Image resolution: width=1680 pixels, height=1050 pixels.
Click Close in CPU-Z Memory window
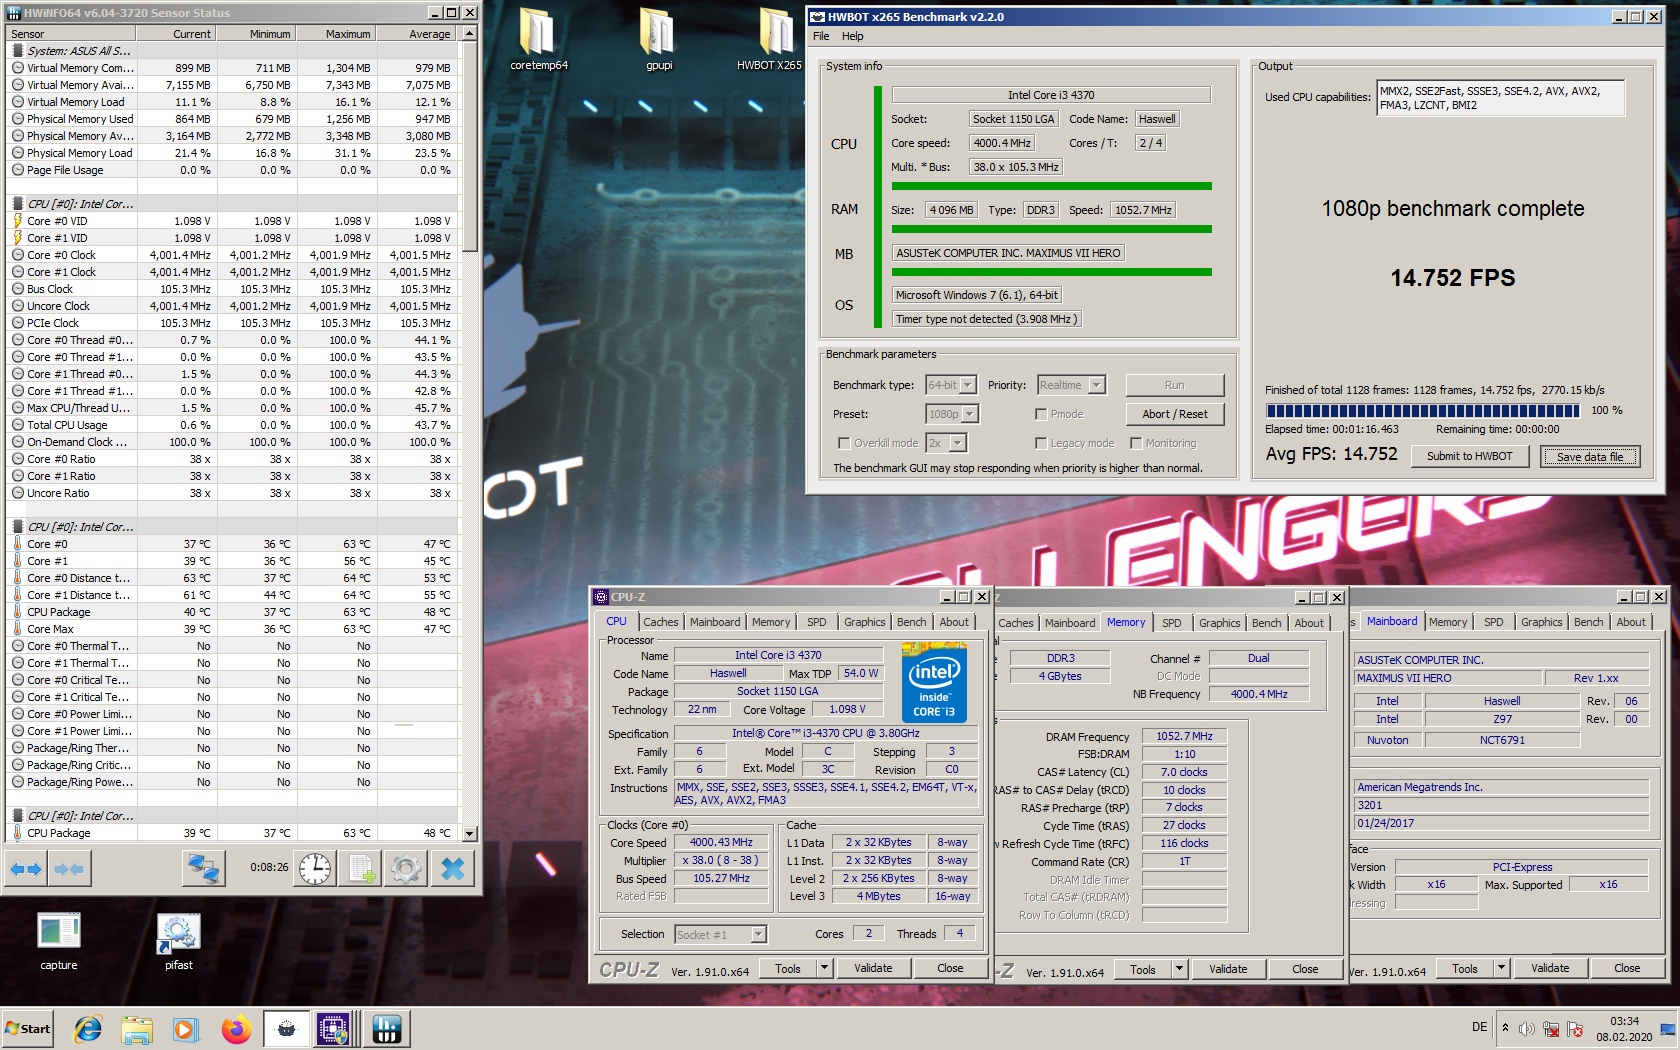click(1305, 969)
